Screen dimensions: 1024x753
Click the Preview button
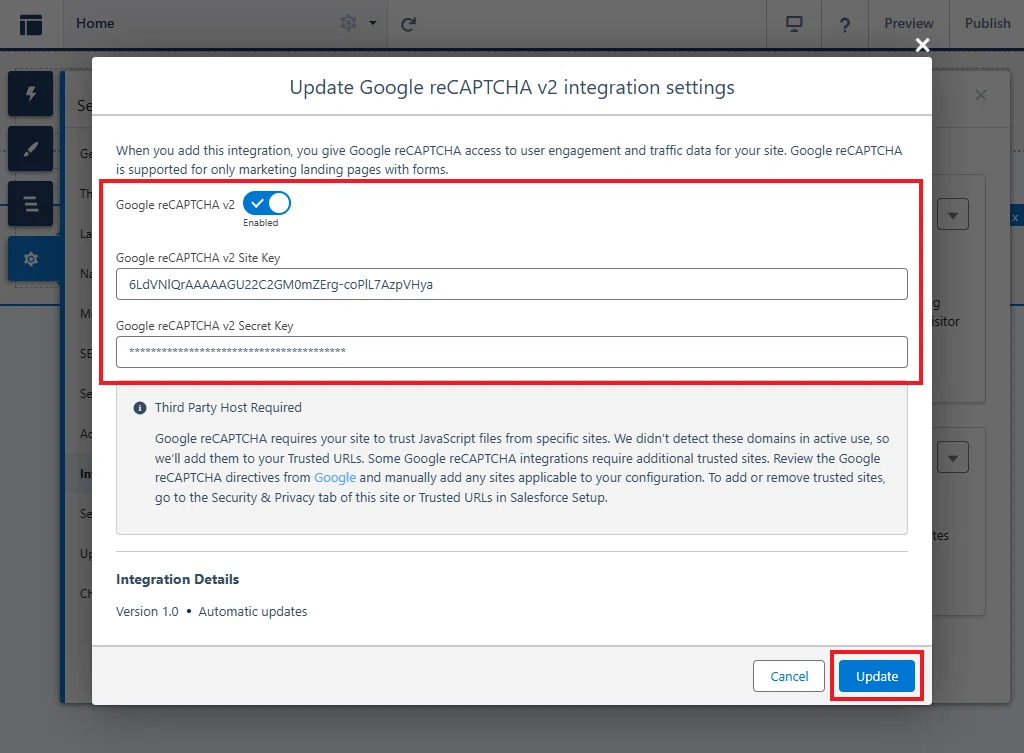908,24
